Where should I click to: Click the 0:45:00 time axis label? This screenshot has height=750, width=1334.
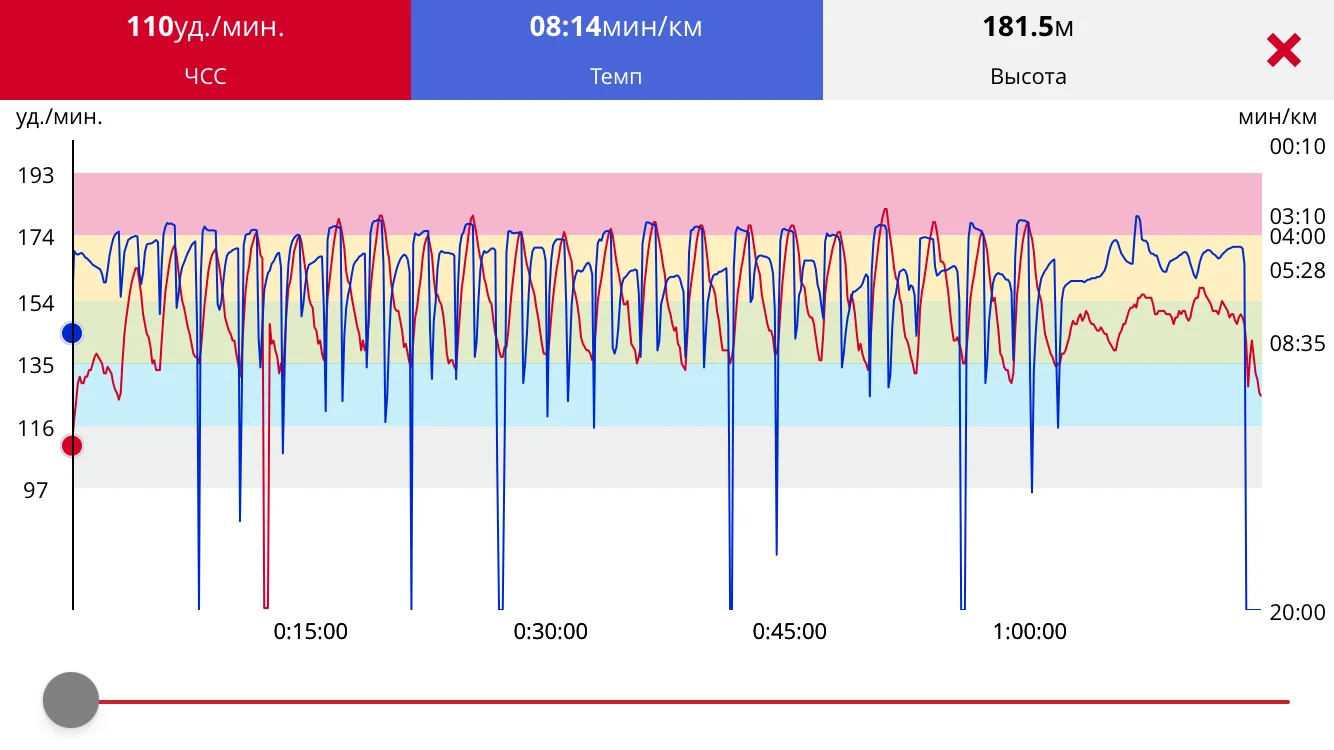[x=789, y=632]
